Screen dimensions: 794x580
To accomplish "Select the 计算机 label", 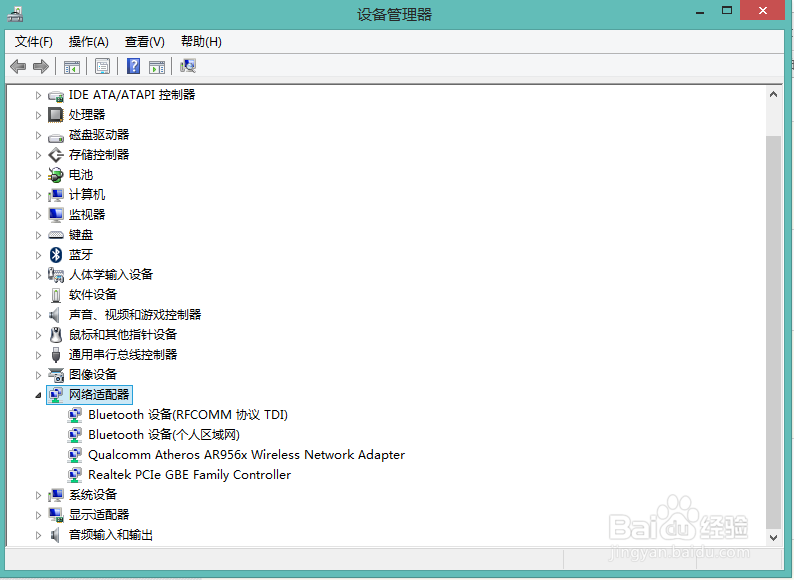I will (x=87, y=195).
